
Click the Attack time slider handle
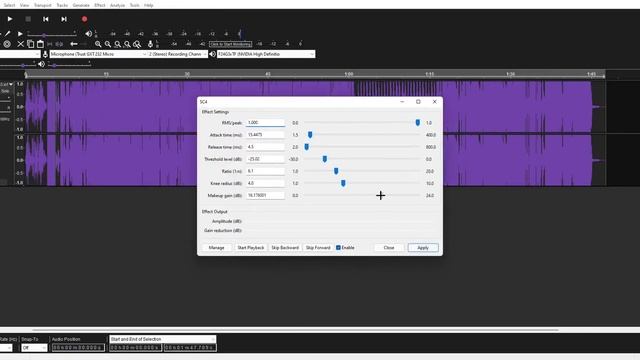point(310,135)
